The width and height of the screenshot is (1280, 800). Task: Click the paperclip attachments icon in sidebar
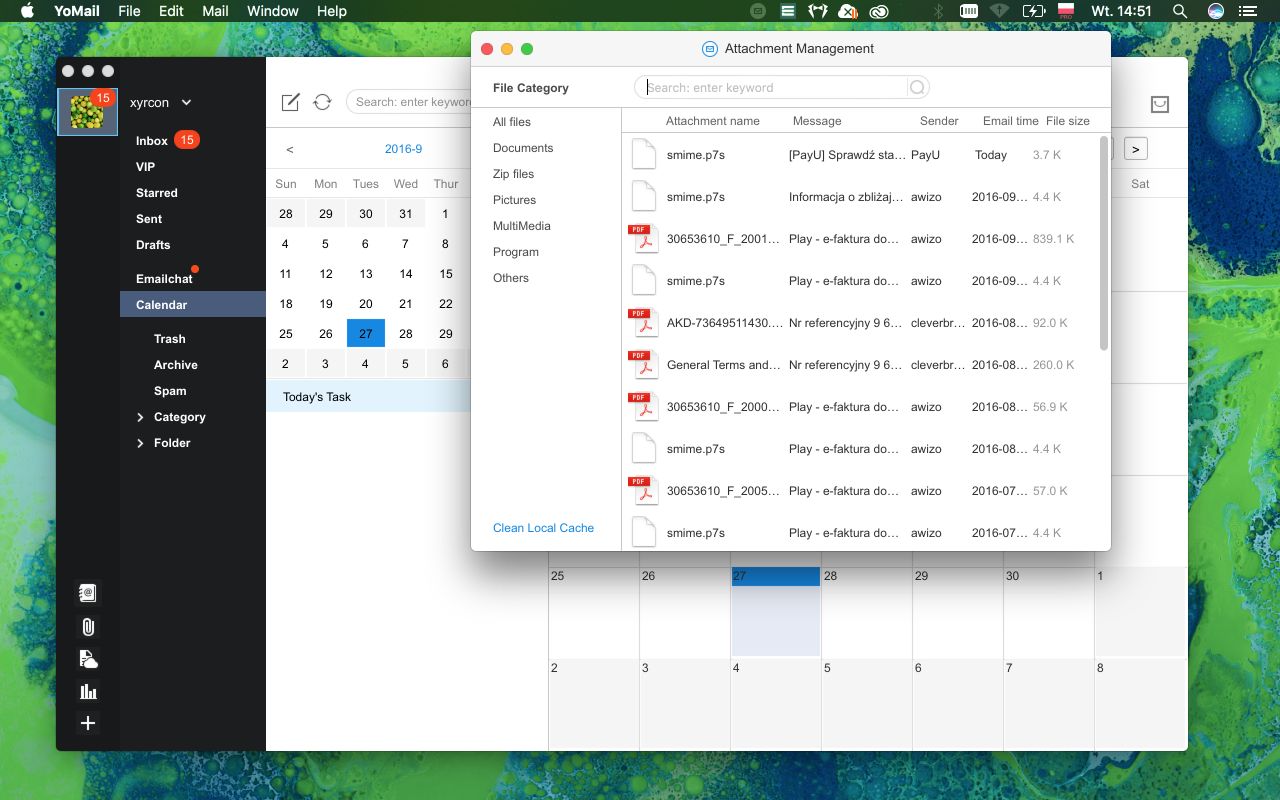coord(88,627)
